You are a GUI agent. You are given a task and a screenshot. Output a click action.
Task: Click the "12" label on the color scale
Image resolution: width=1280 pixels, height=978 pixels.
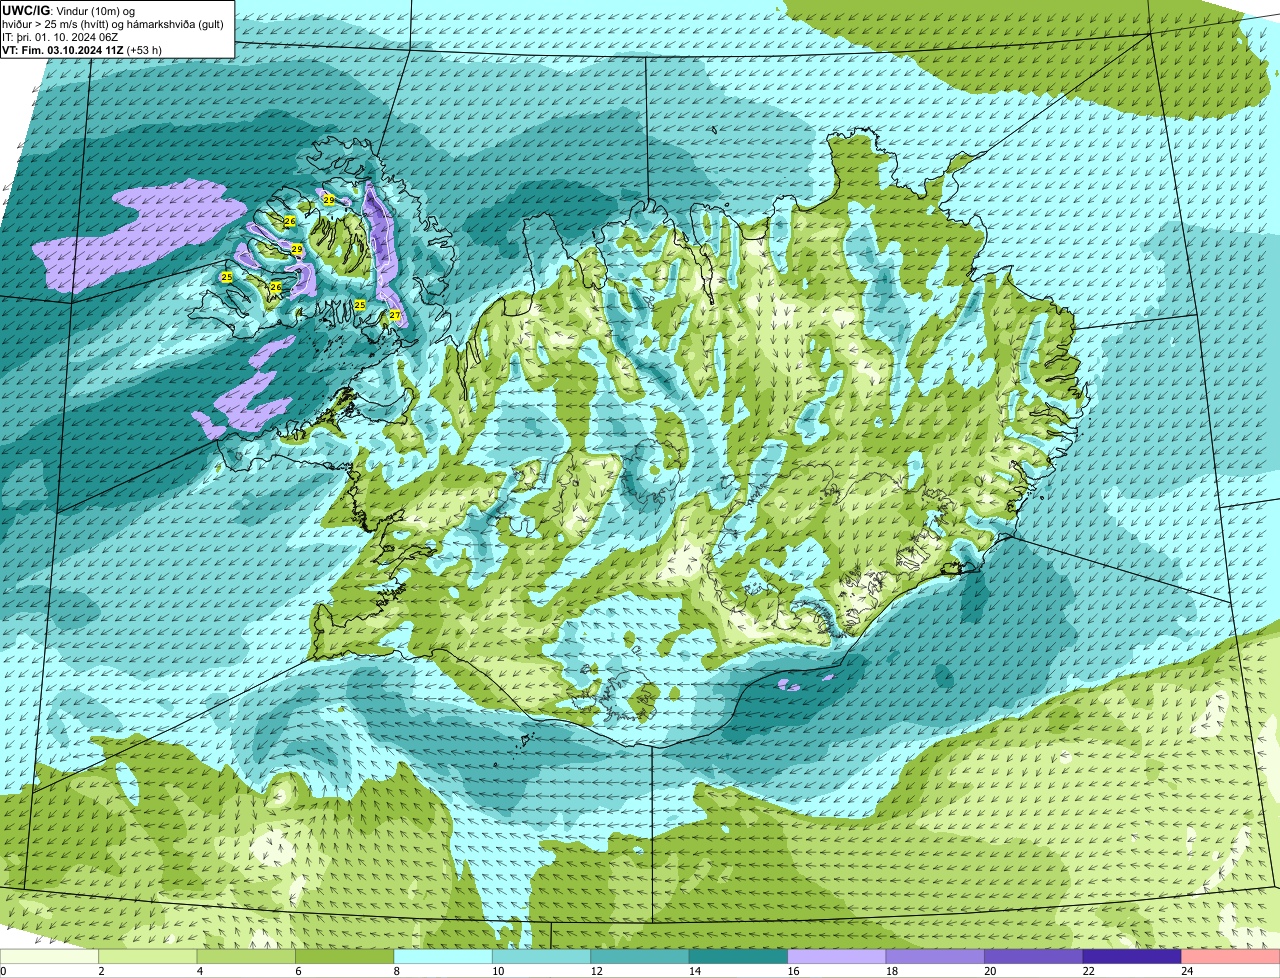[x=596, y=971]
